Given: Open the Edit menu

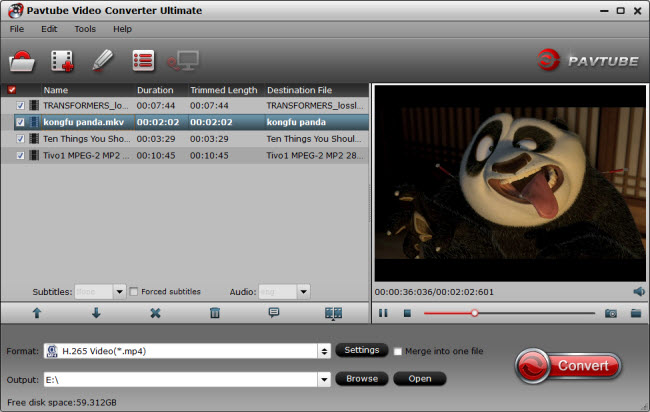Looking at the screenshot, I should (49, 29).
